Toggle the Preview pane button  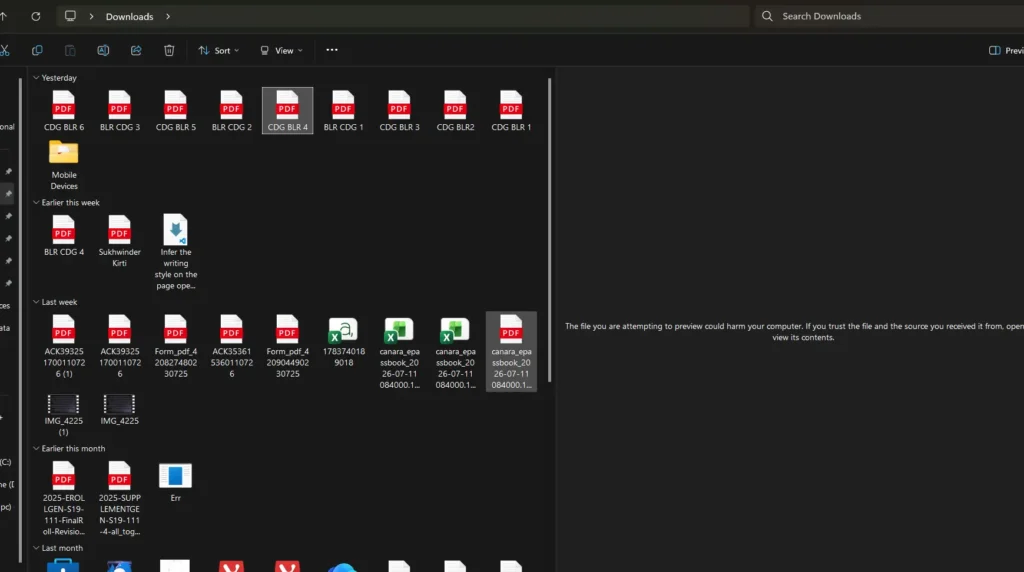coord(1006,50)
